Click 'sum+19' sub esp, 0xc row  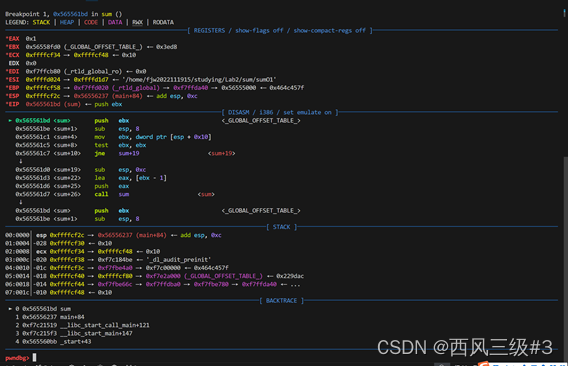click(81, 170)
